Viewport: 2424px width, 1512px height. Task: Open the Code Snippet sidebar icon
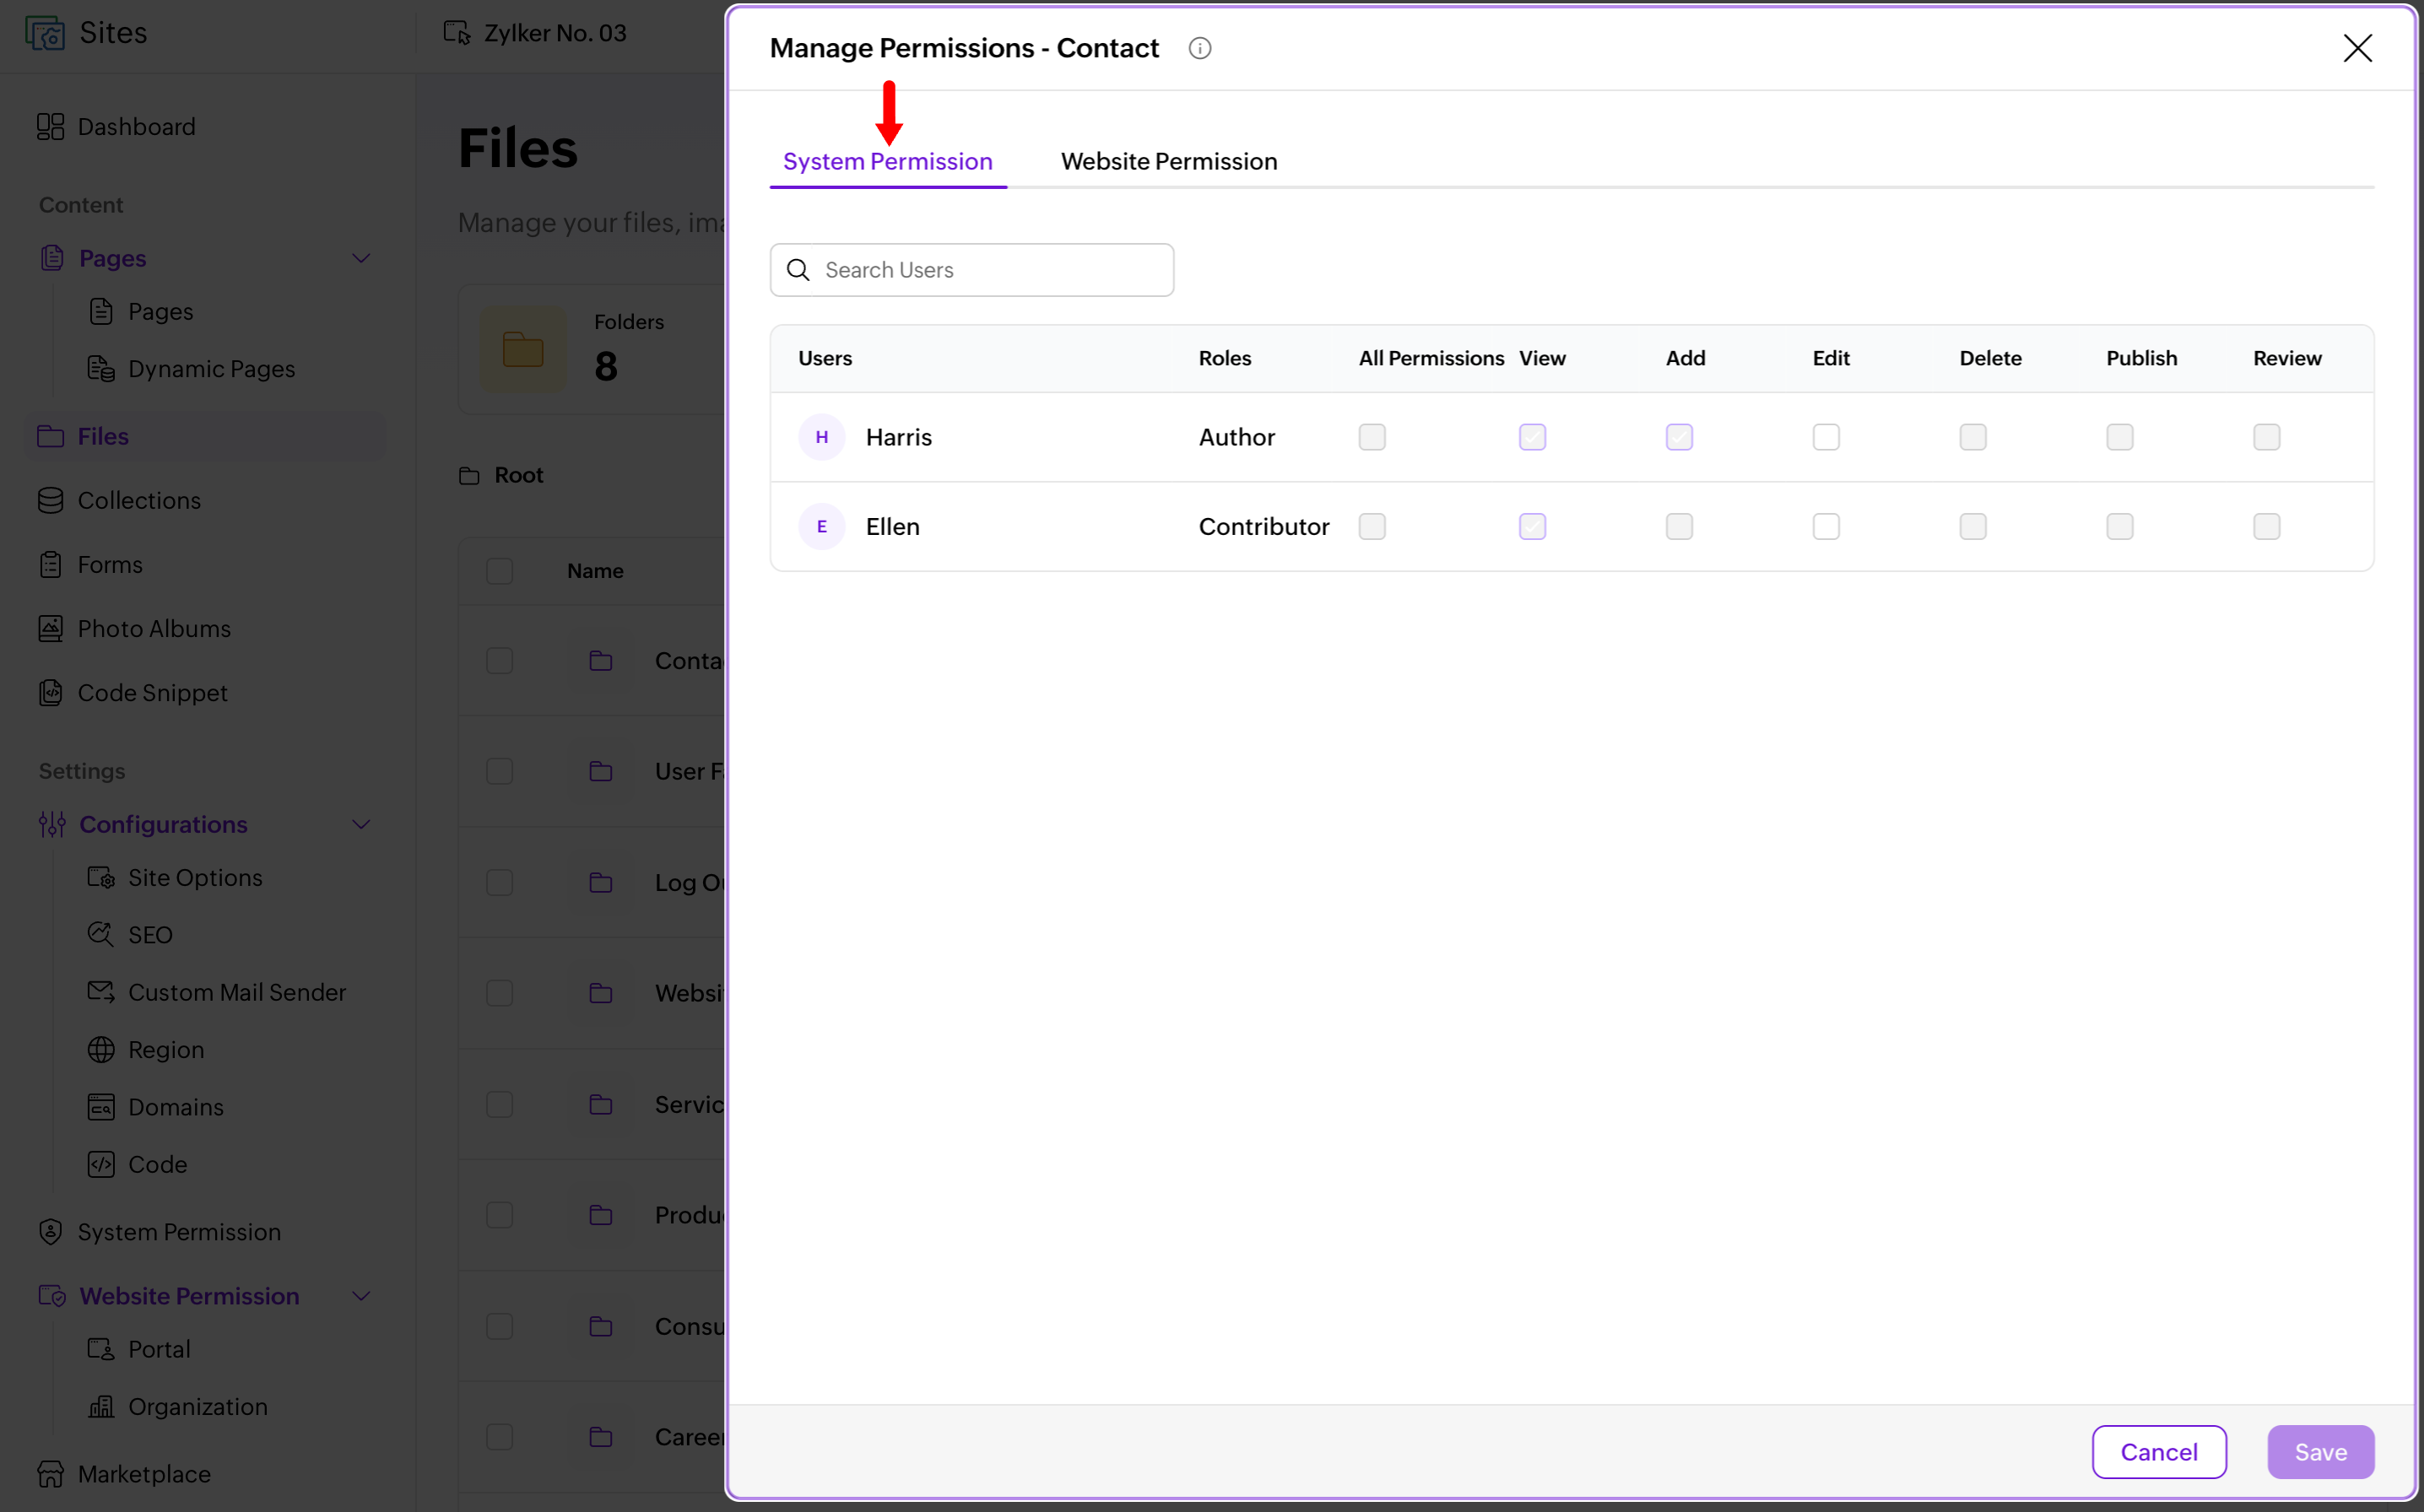50,693
